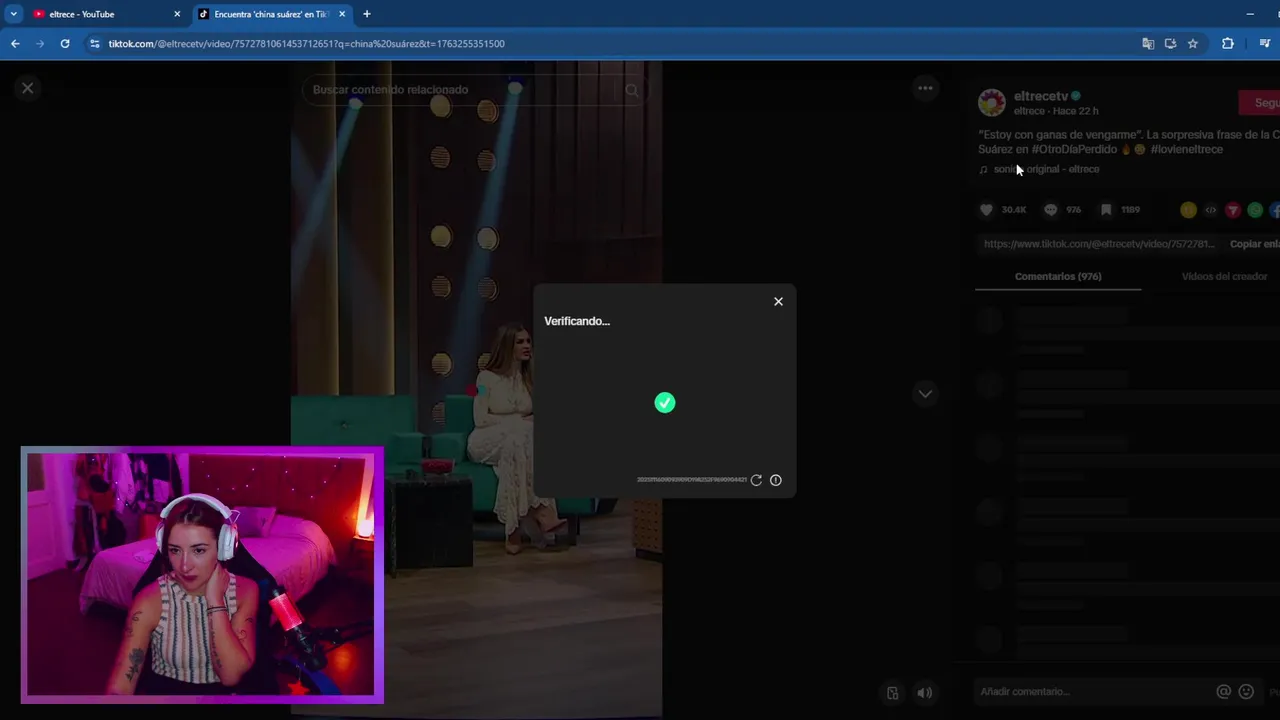Share the video to WhatsApp
Viewport: 1280px width, 720px height.
tap(1255, 210)
